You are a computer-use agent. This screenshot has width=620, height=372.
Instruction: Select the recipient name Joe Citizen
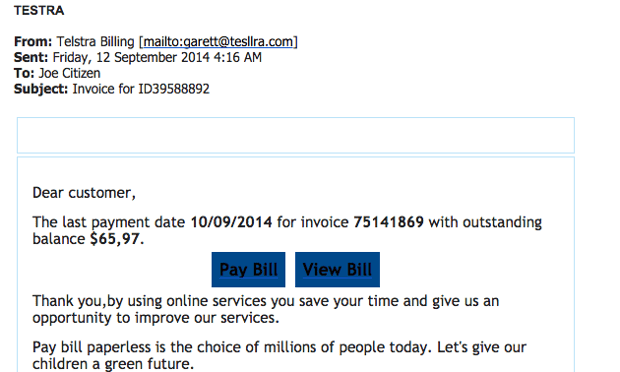pyautogui.click(x=70, y=73)
